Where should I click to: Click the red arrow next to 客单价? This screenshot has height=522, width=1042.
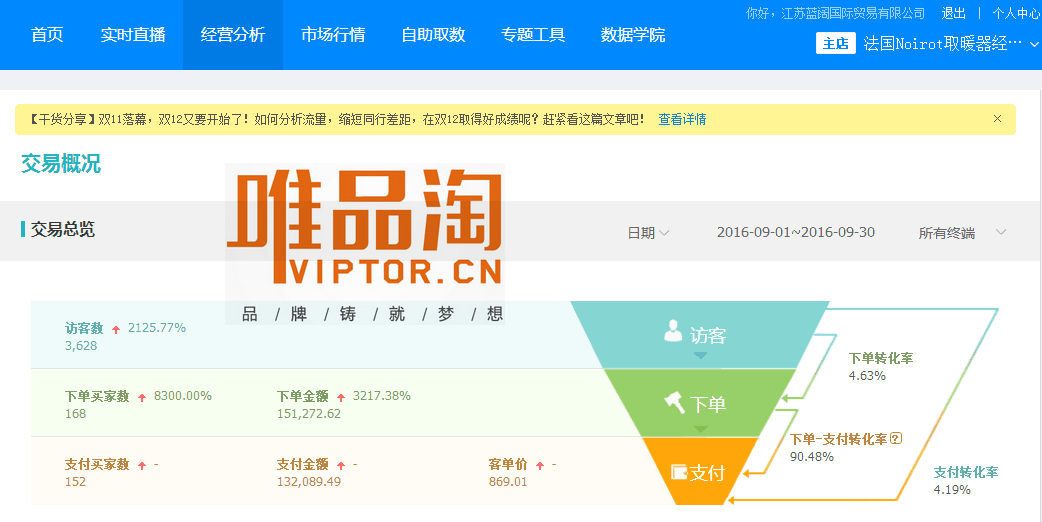[540, 465]
